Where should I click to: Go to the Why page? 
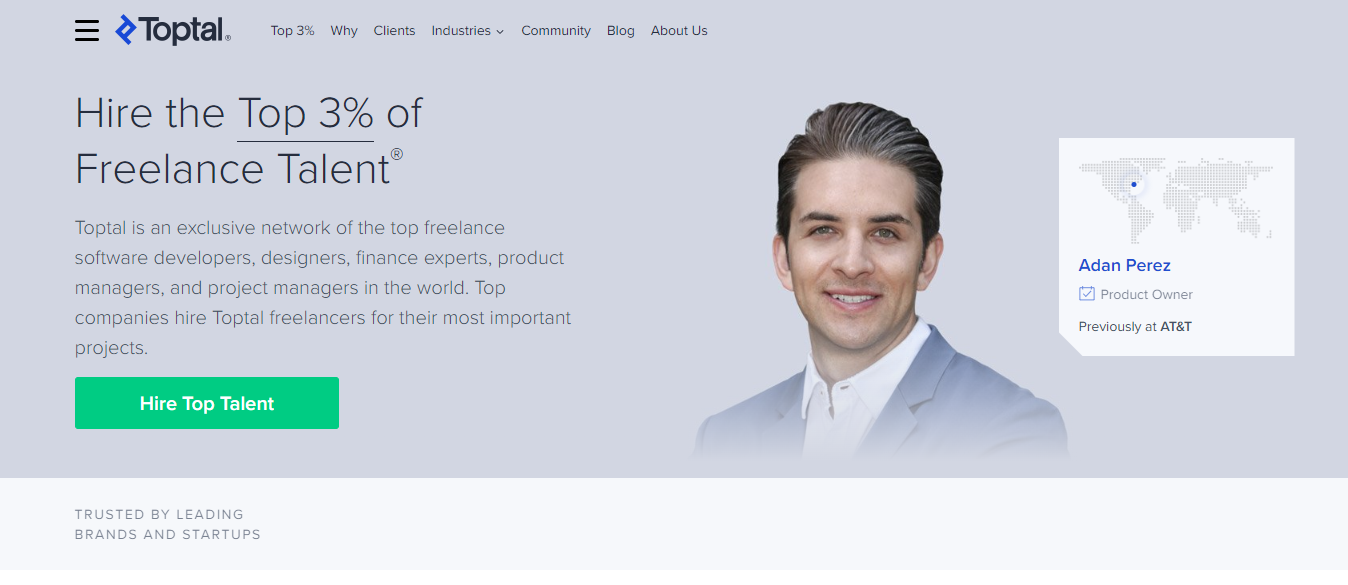[x=344, y=31]
